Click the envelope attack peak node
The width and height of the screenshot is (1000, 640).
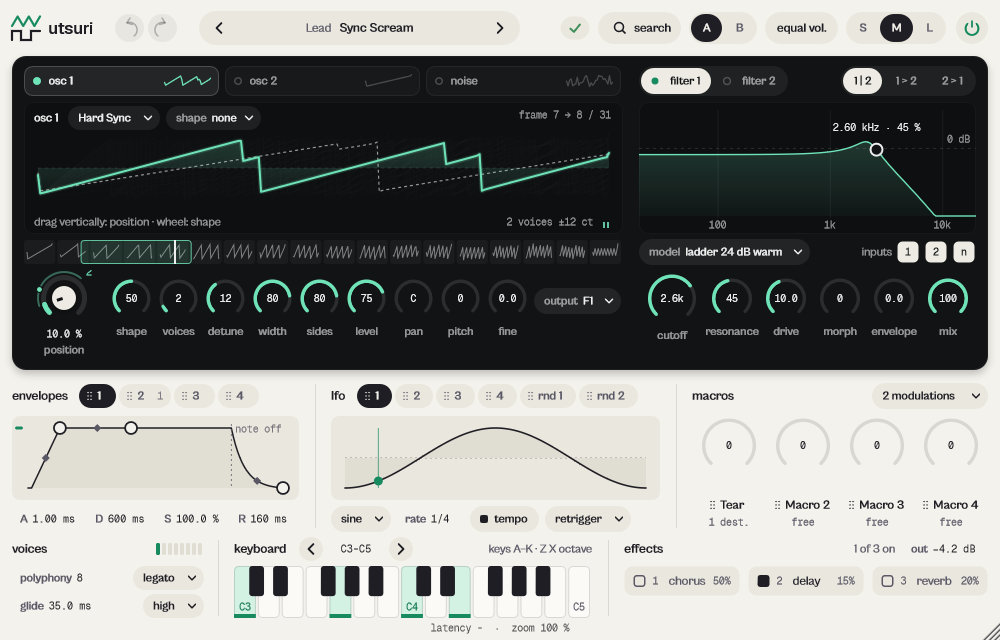click(x=60, y=428)
